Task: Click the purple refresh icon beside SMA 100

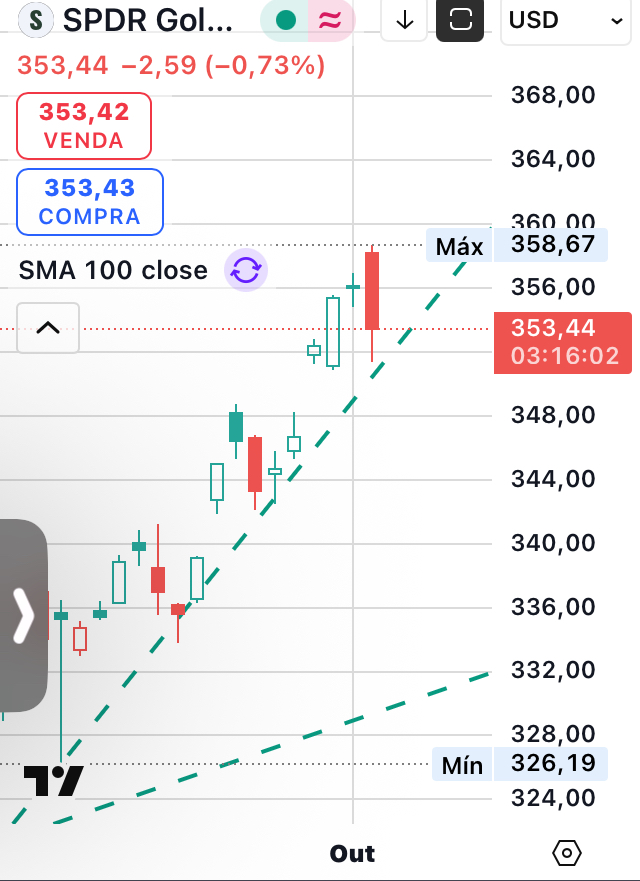Action: click(246, 270)
